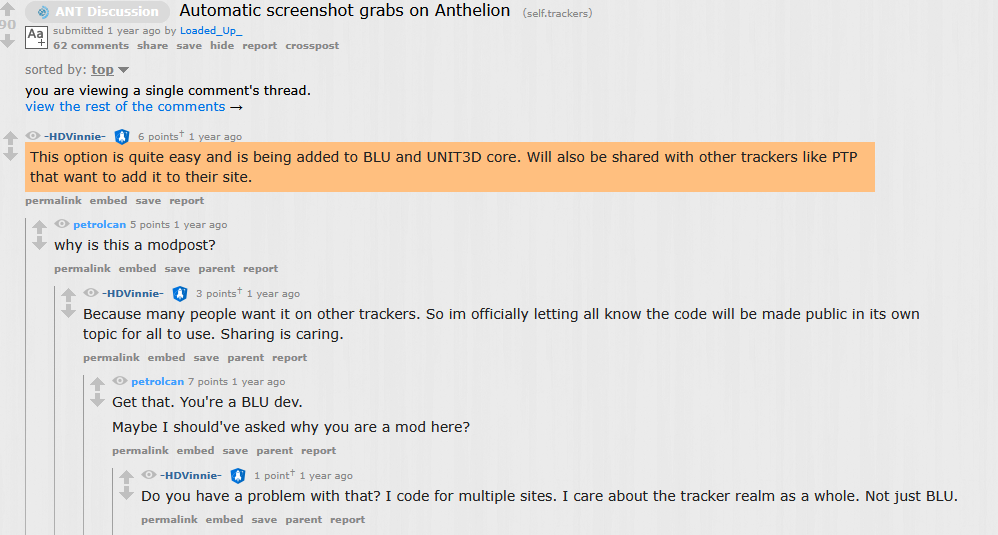Viewport: 998px width, 535px height.
Task: Select crosspost under the post title
Action: (x=312, y=46)
